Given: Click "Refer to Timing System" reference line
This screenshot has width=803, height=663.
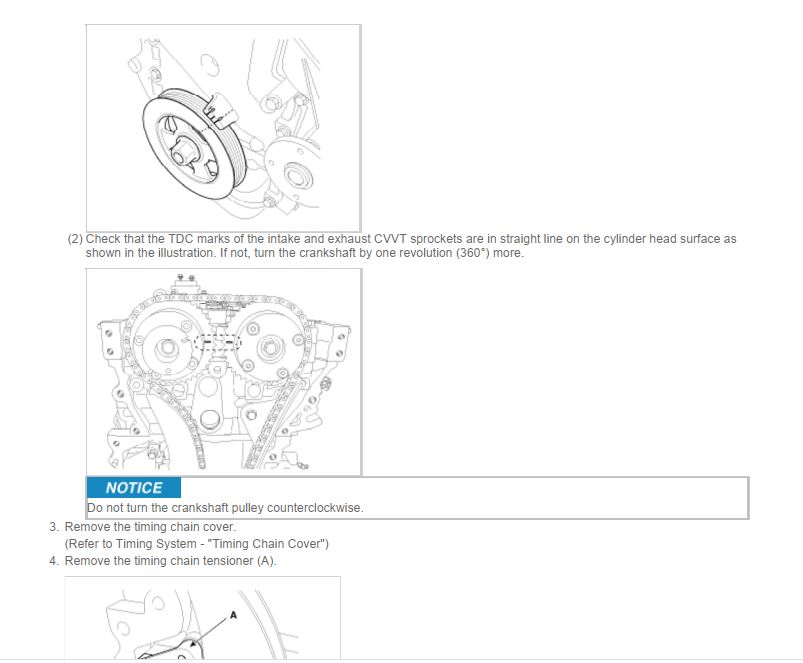Looking at the screenshot, I should 197,544.
